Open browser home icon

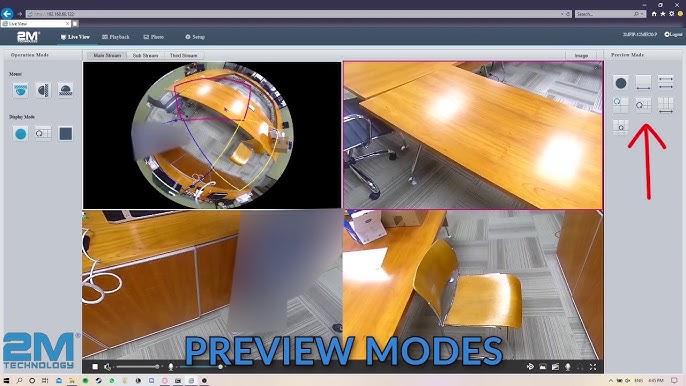[654, 14]
